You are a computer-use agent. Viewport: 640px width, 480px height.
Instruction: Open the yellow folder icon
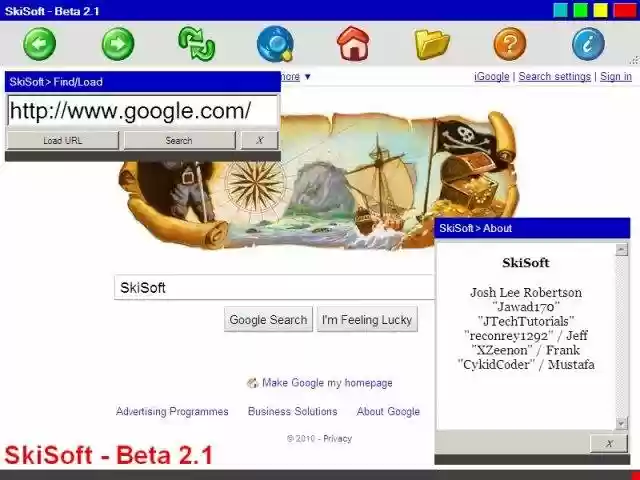432,44
